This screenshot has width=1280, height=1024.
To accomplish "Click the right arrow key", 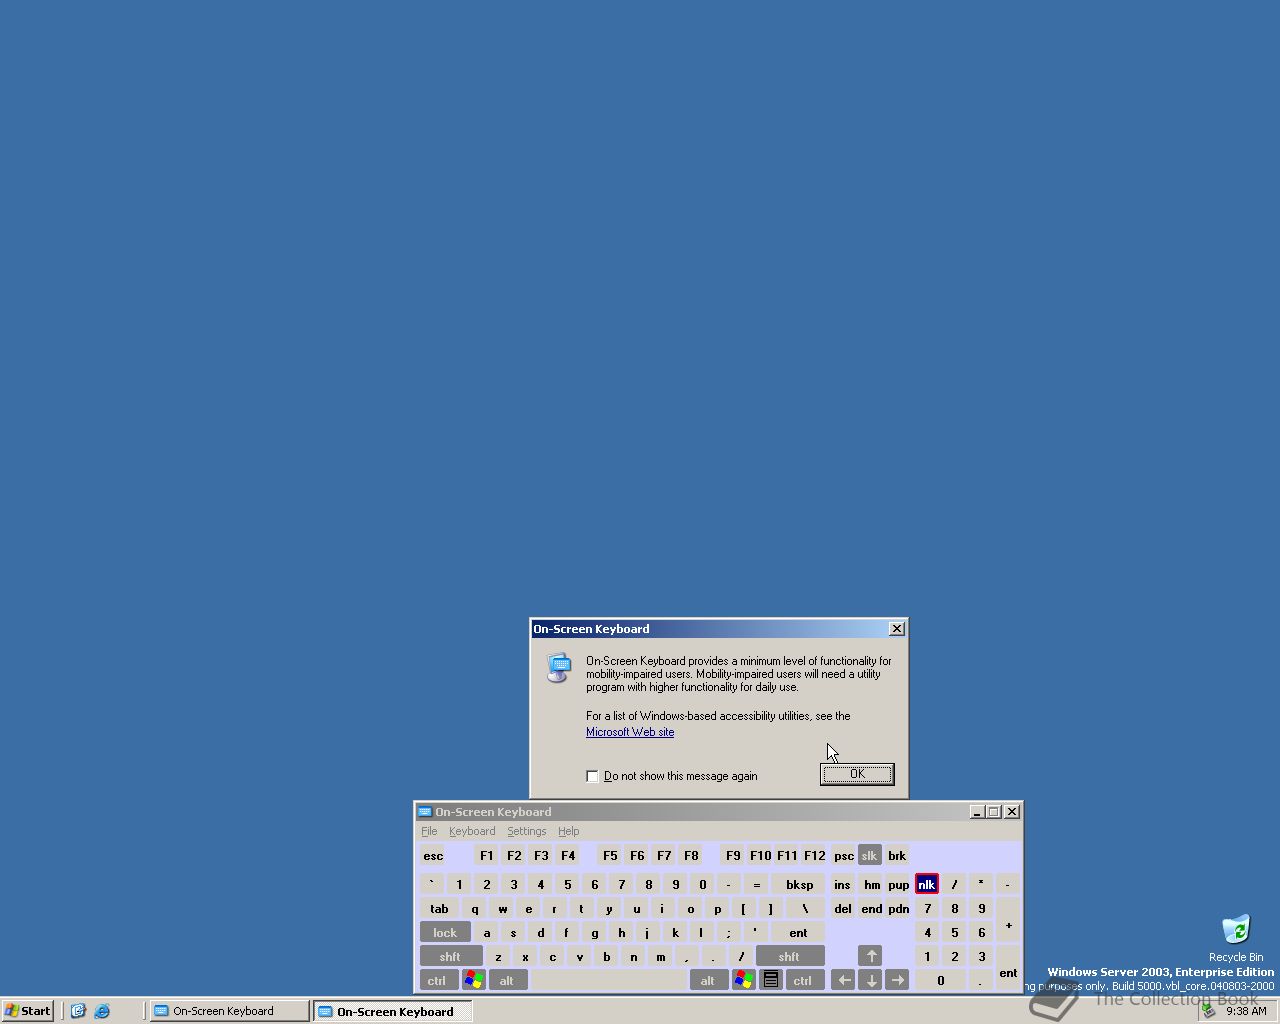I will [x=897, y=980].
